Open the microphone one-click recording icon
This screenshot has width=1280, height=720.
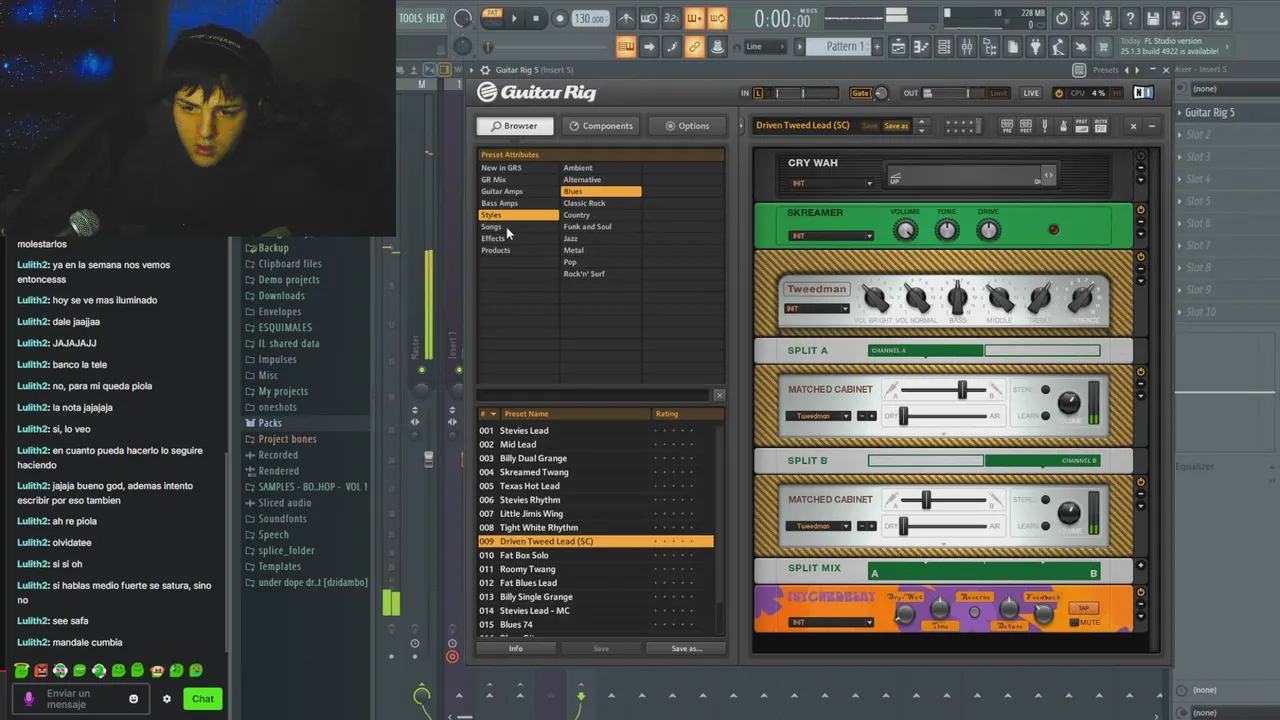click(x=1107, y=18)
